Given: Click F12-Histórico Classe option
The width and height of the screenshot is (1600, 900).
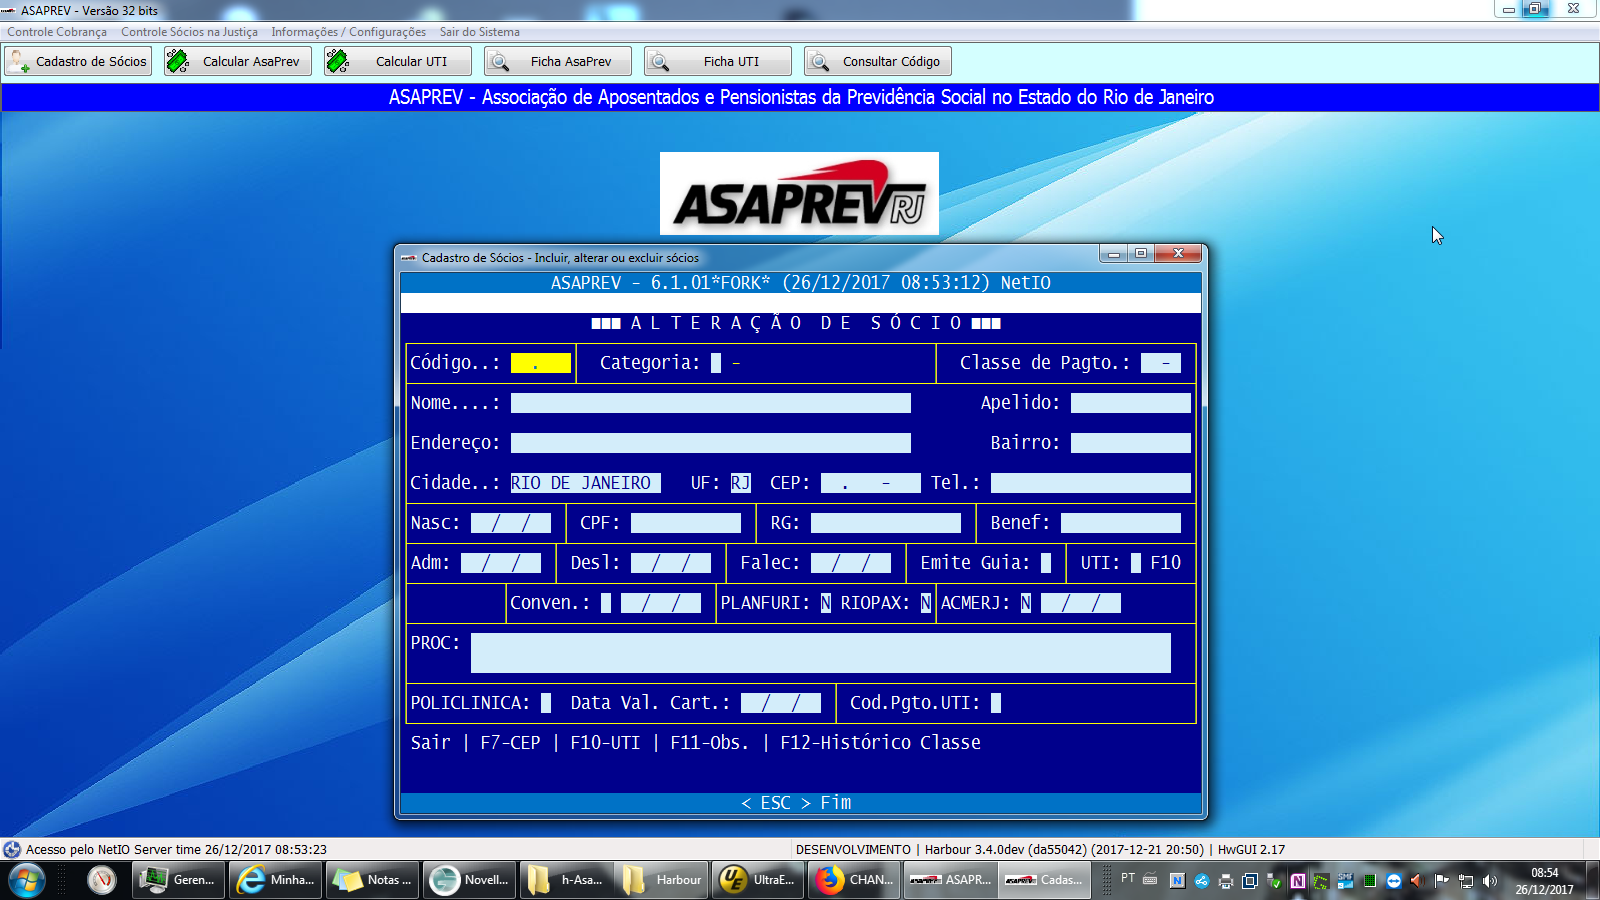Looking at the screenshot, I should click(x=880, y=743).
